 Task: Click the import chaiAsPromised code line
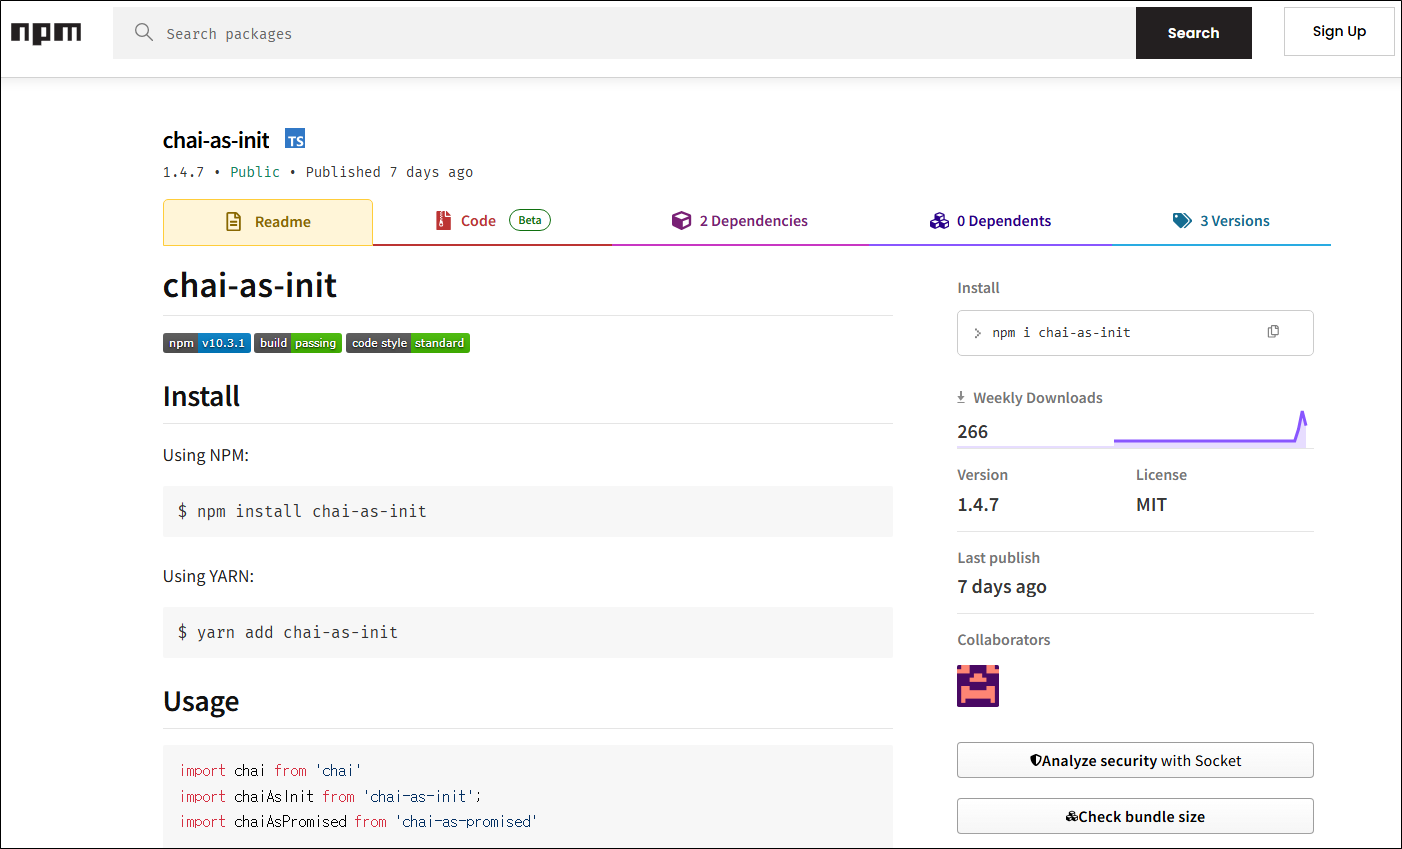coord(359,822)
